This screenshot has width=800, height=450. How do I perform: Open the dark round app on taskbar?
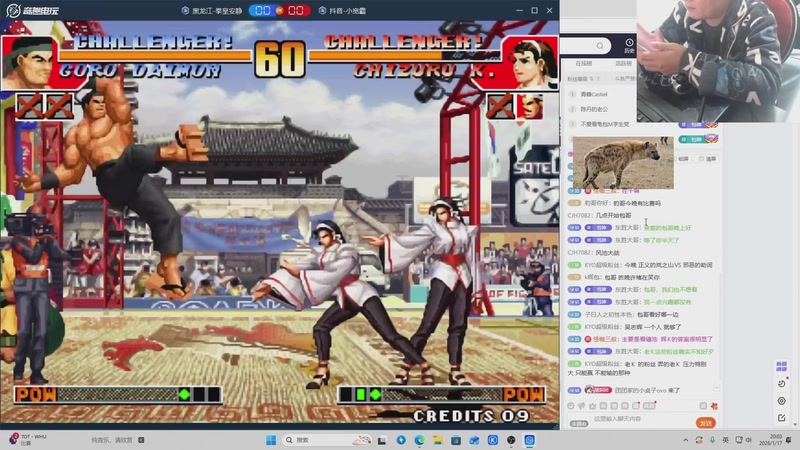(511, 440)
